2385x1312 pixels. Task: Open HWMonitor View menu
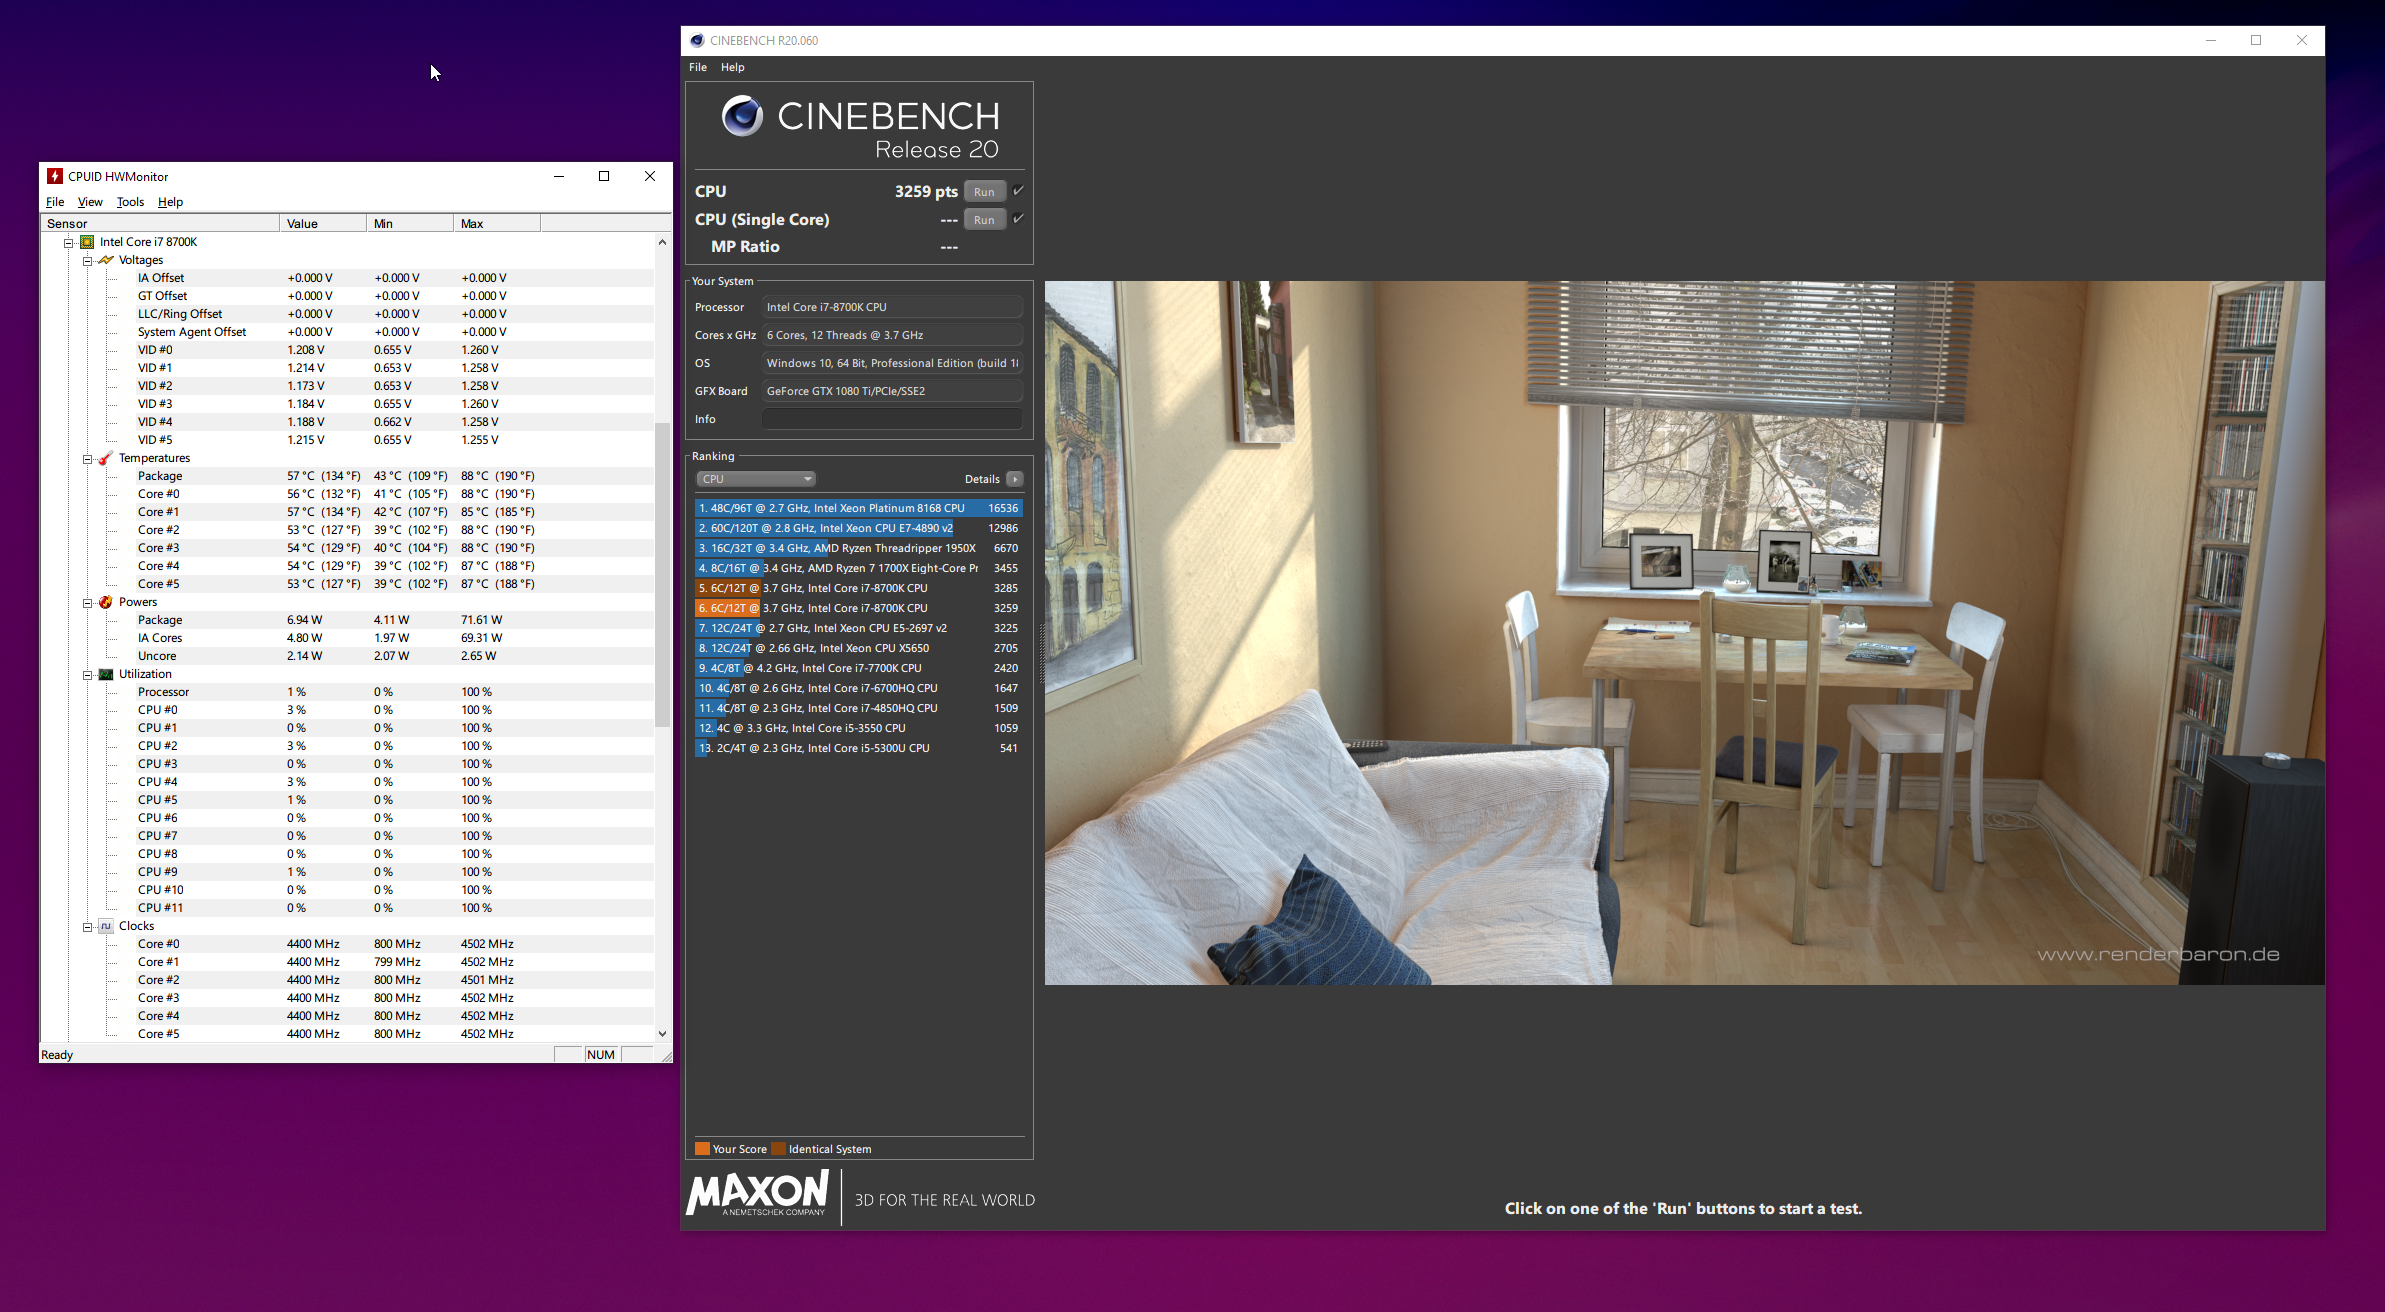click(90, 202)
